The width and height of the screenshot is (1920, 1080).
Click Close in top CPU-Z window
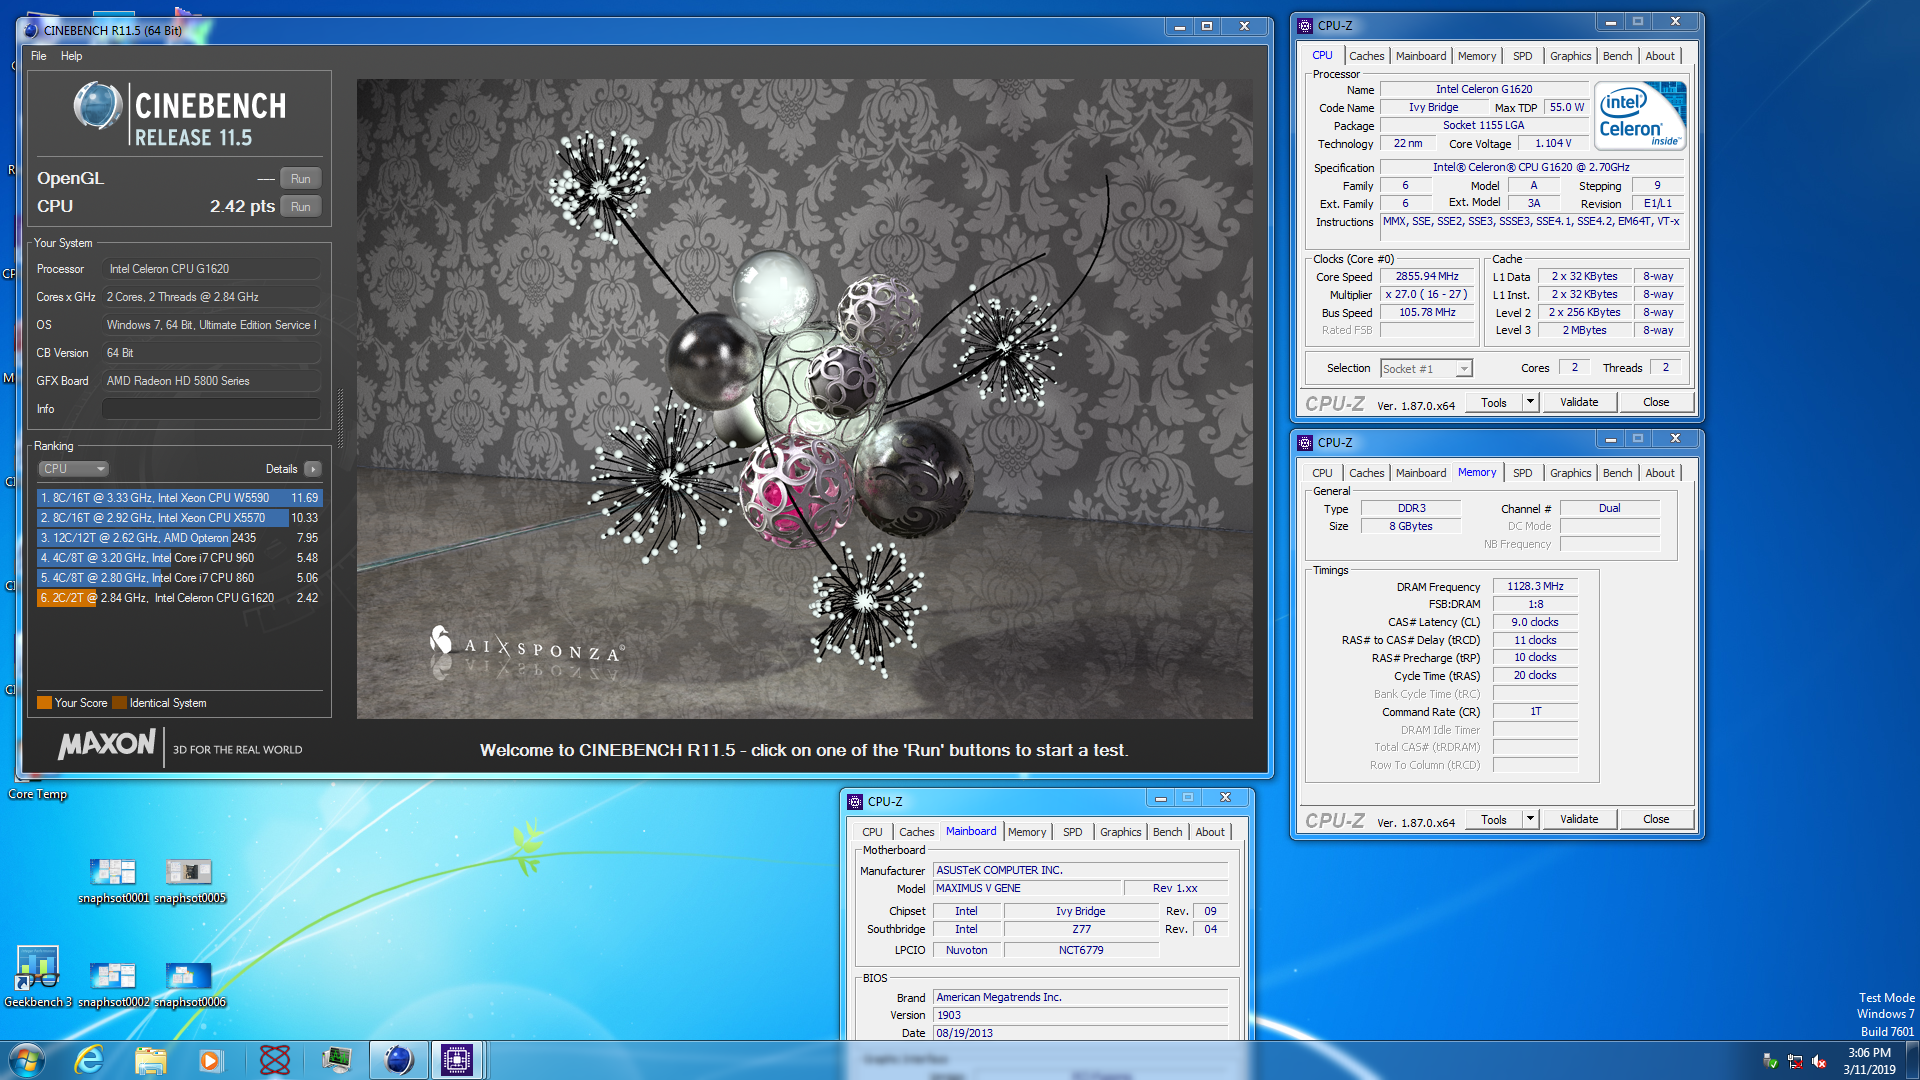(x=1656, y=402)
